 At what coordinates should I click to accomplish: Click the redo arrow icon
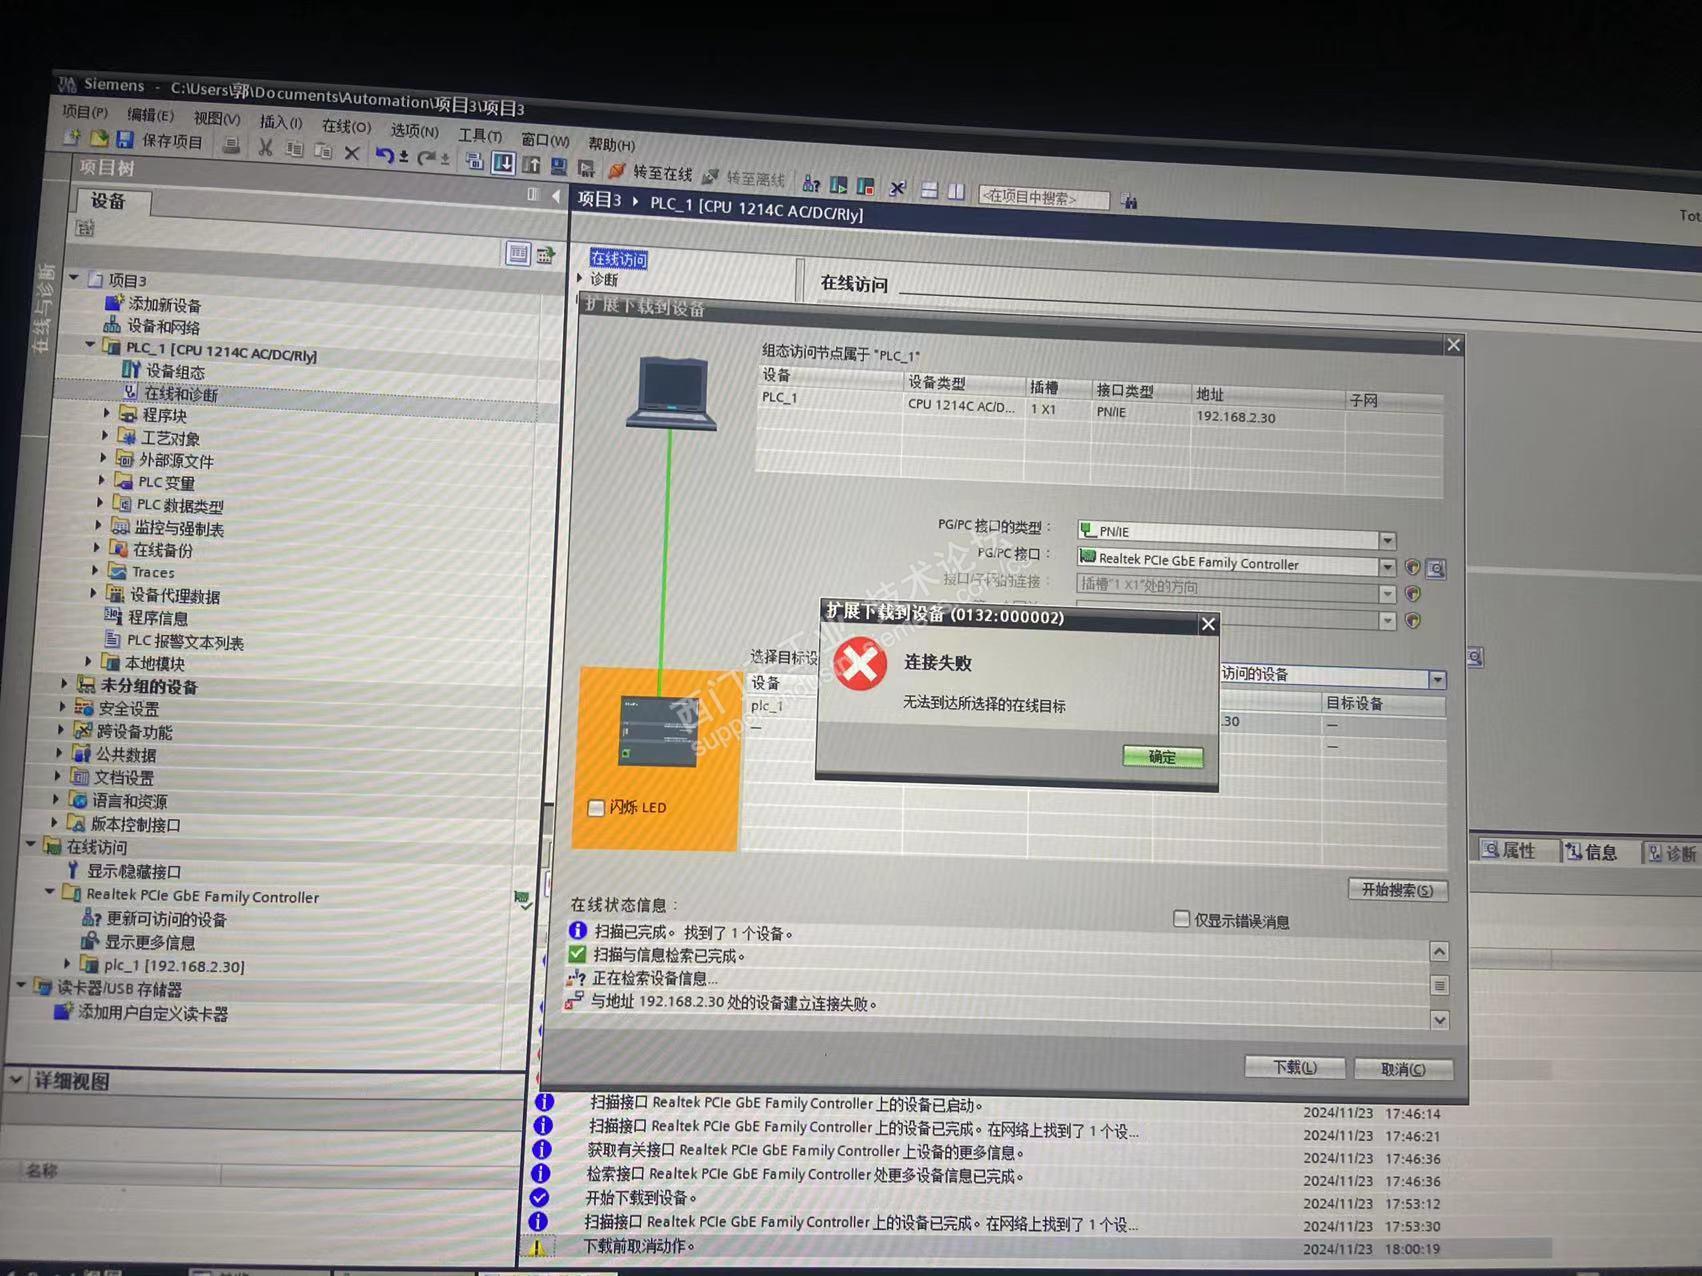[x=427, y=157]
